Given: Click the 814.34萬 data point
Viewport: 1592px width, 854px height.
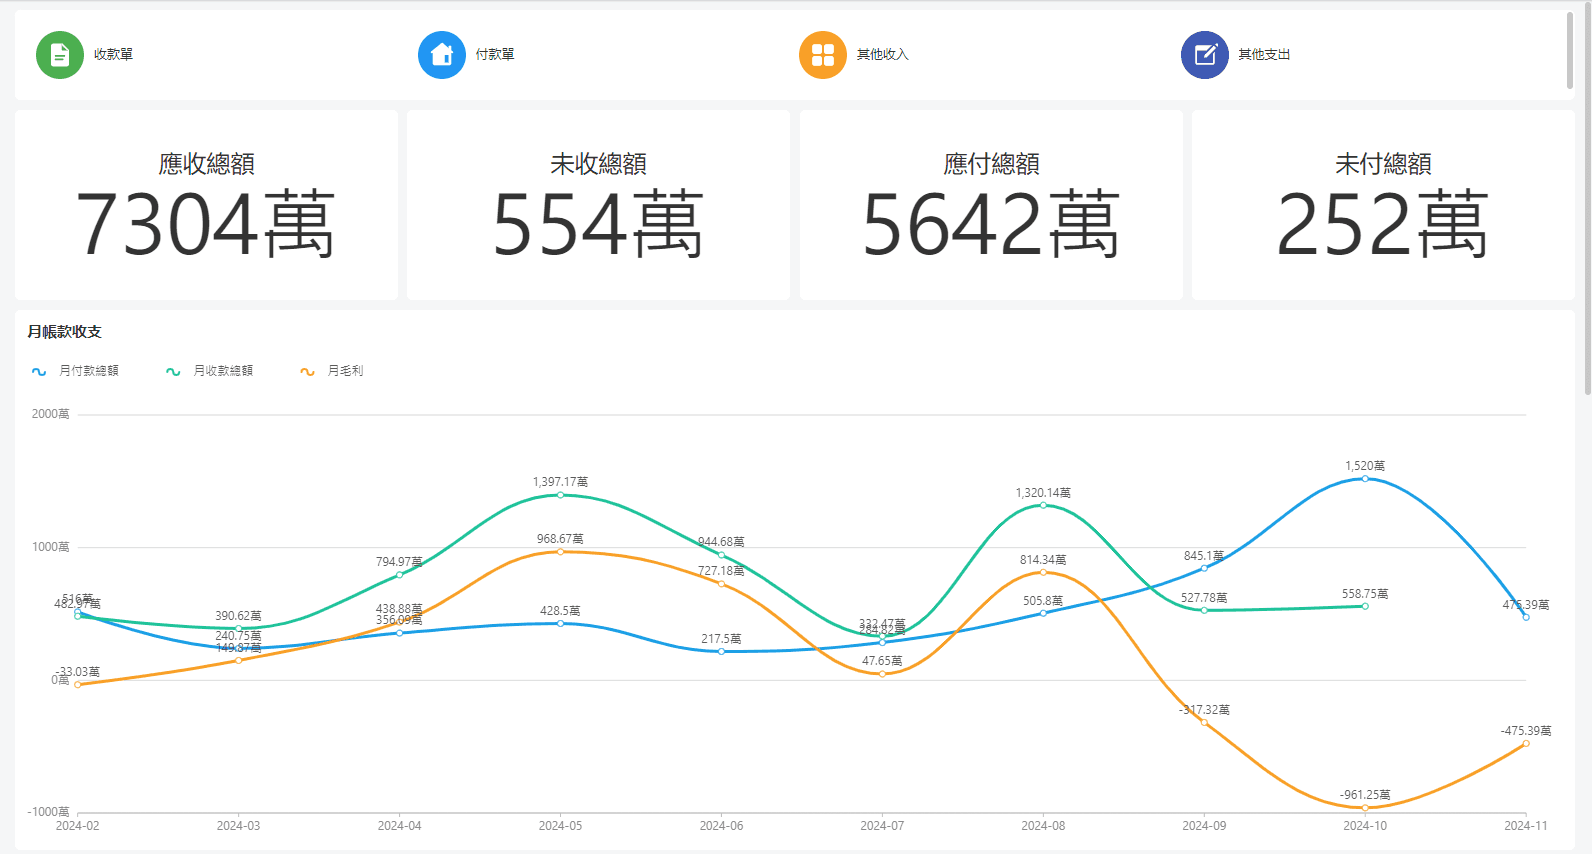Looking at the screenshot, I should [x=1043, y=572].
